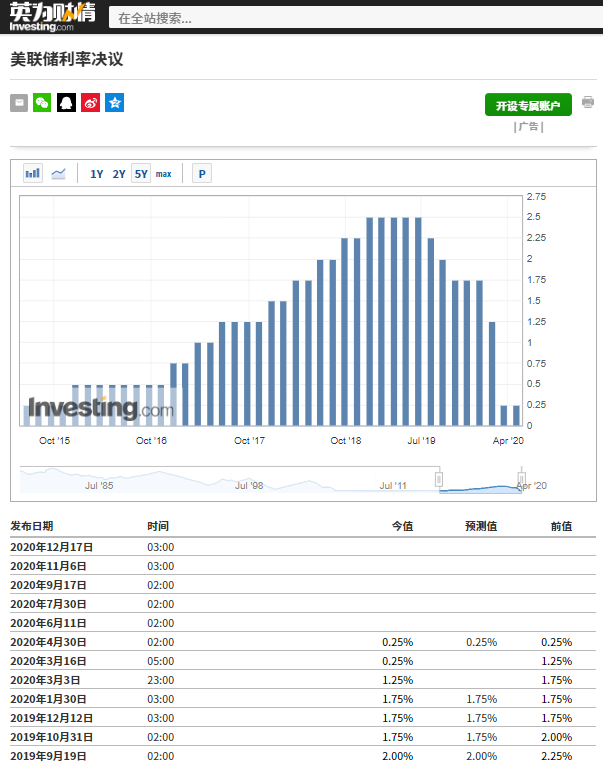The height and width of the screenshot is (771, 603).
Task: Select the 2020年7月30日 row
Action: point(303,604)
